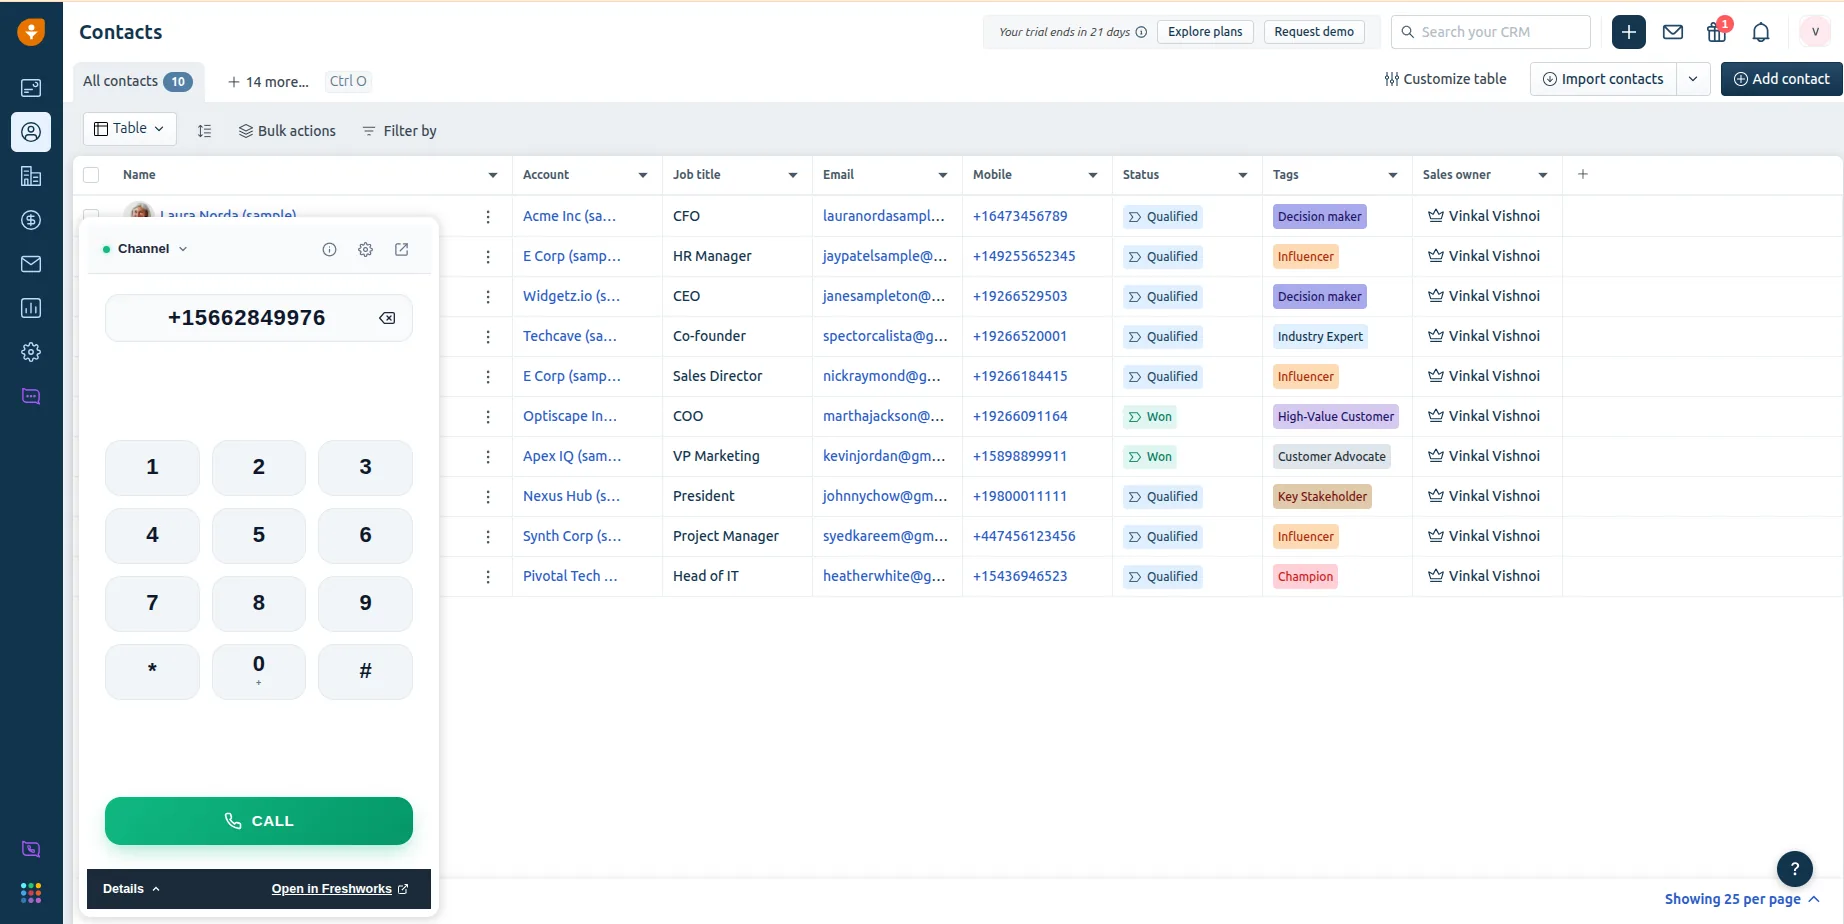Switch to the All contacts tab
This screenshot has height=924, width=1844.
[138, 81]
